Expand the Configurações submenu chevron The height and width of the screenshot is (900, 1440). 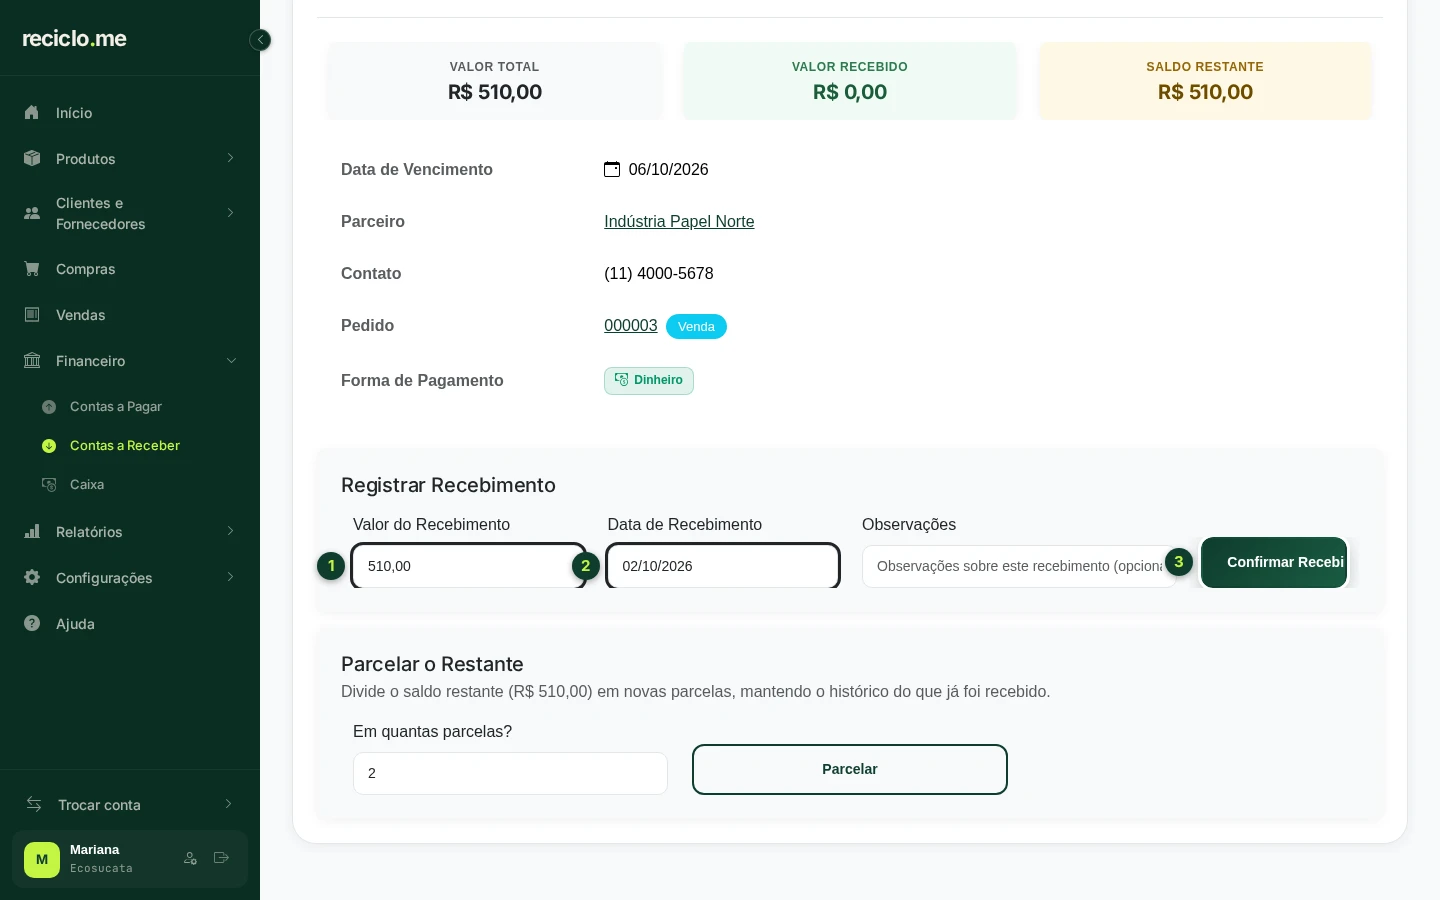[230, 578]
